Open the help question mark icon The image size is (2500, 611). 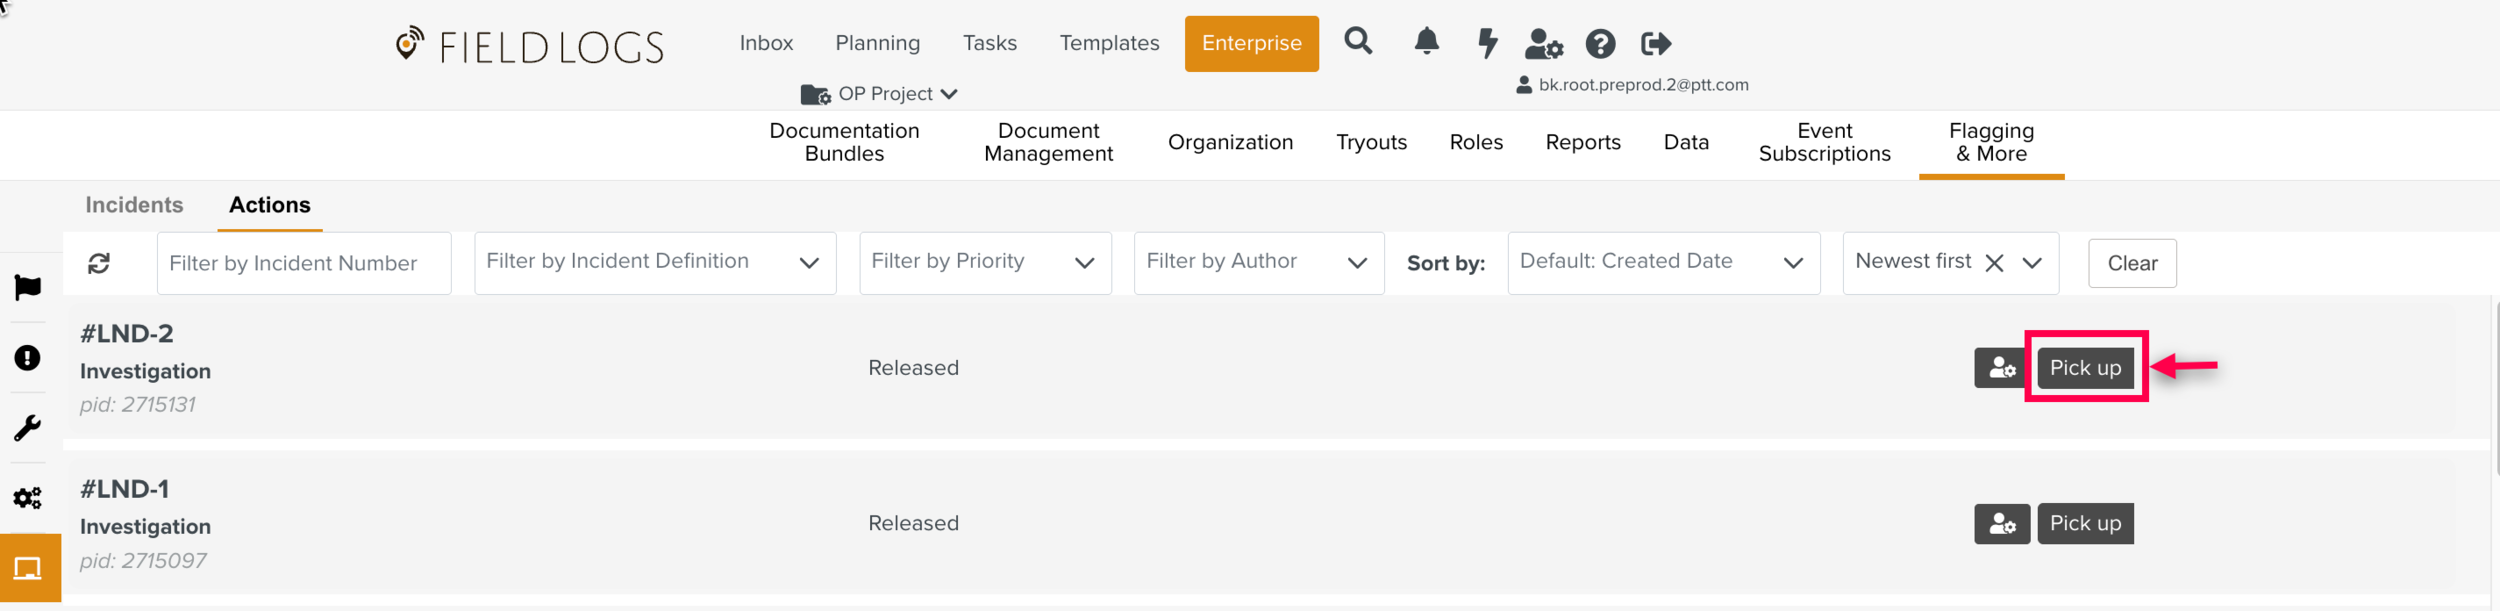(1600, 44)
